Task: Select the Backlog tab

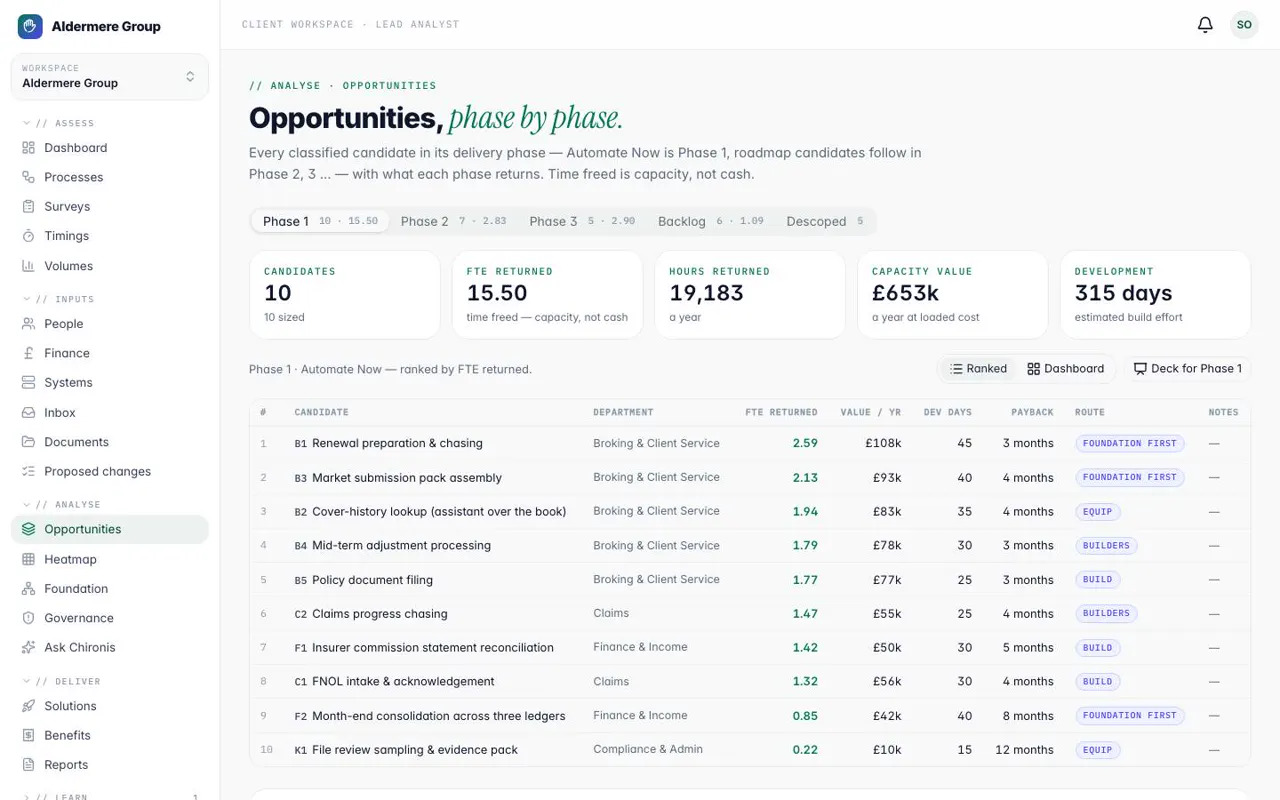Action: pyautogui.click(x=710, y=221)
